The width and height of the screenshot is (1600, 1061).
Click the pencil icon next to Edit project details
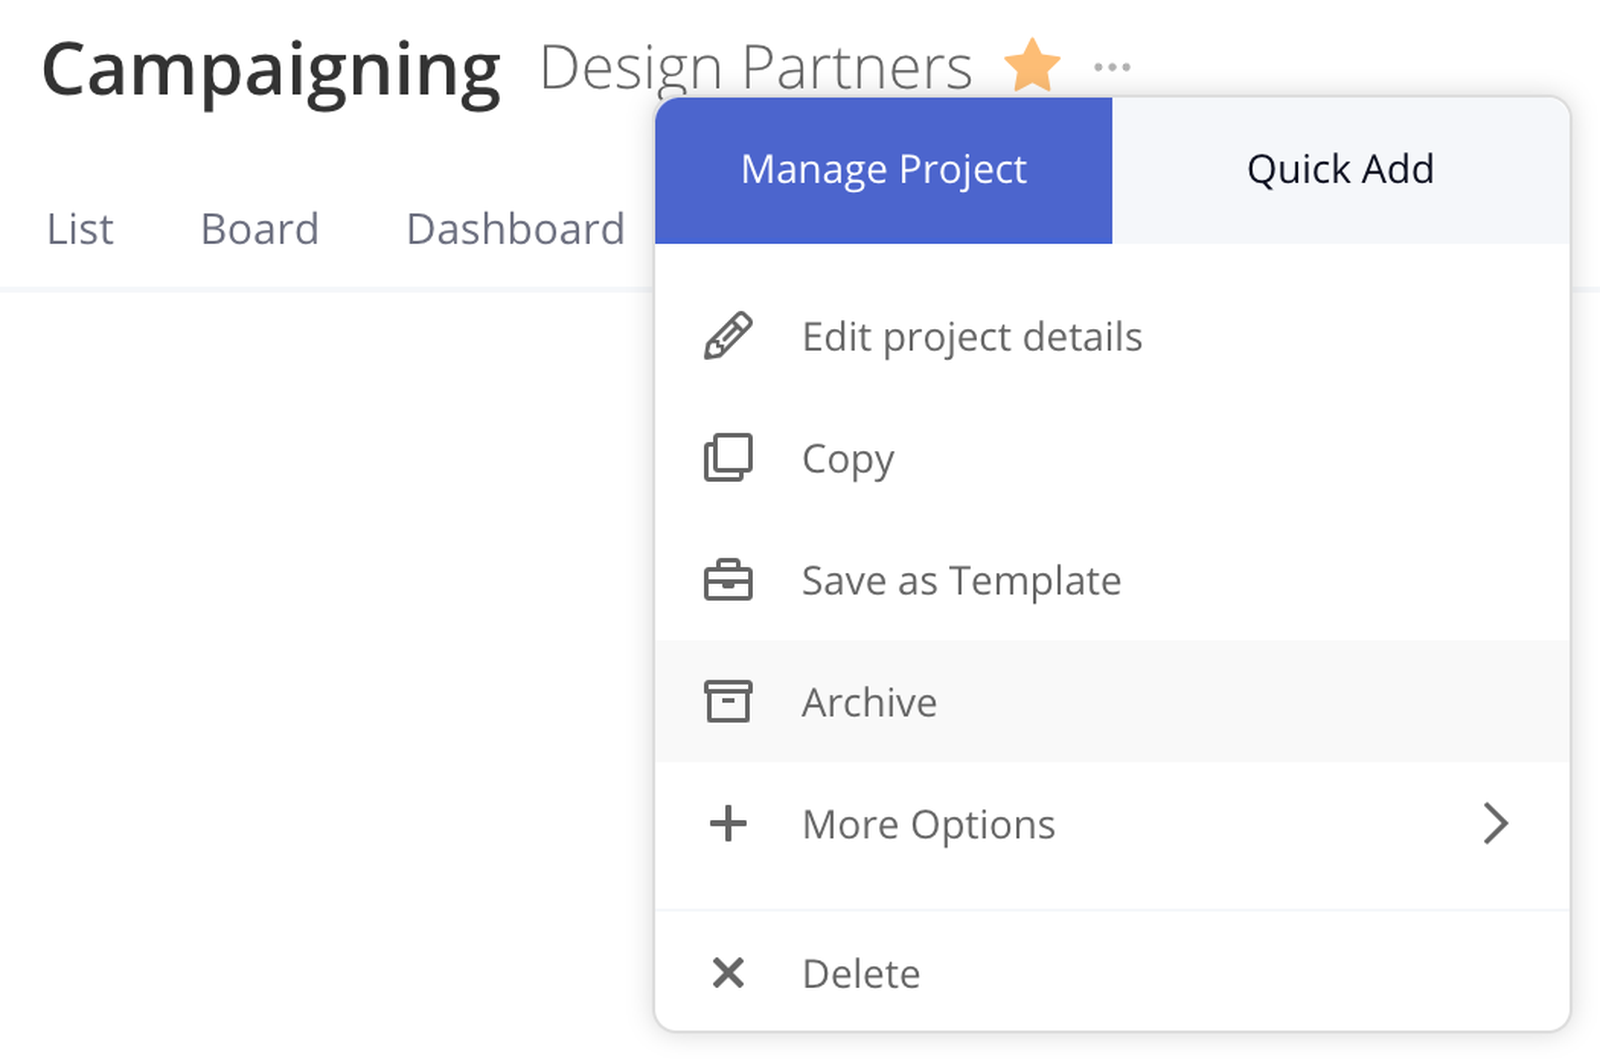click(x=729, y=336)
